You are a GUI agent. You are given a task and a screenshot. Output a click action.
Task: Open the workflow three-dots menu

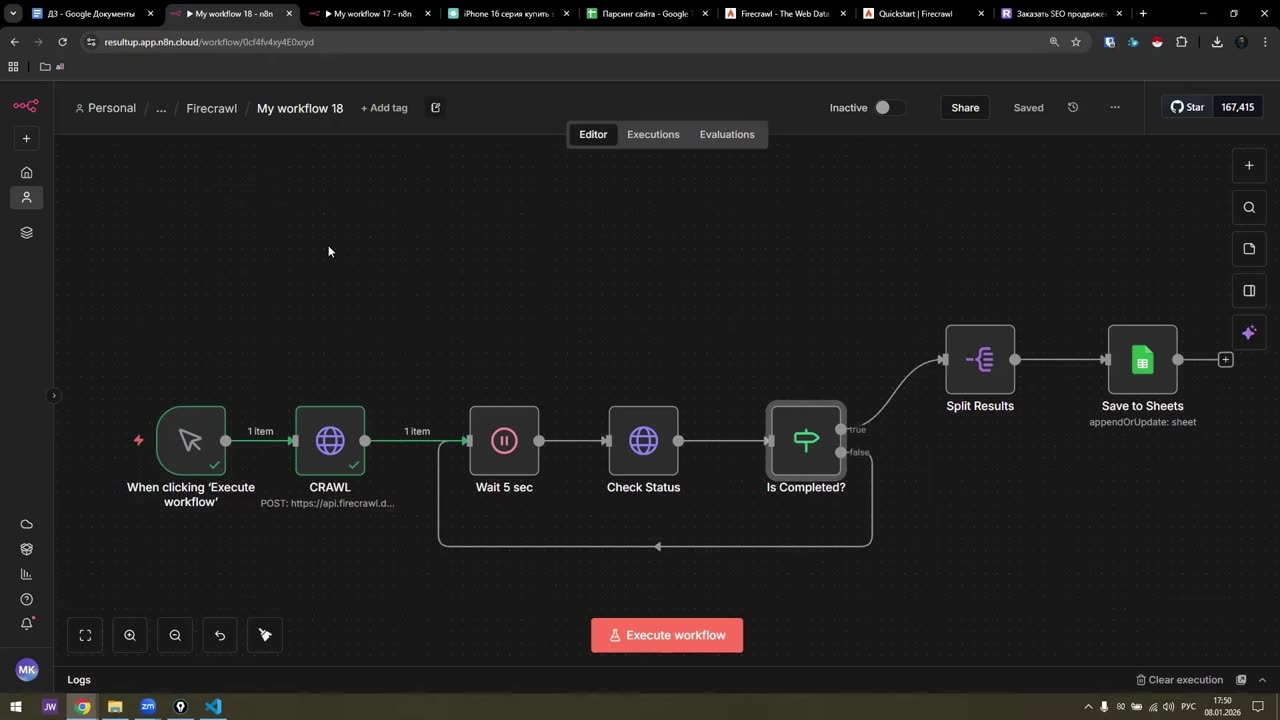1115,107
